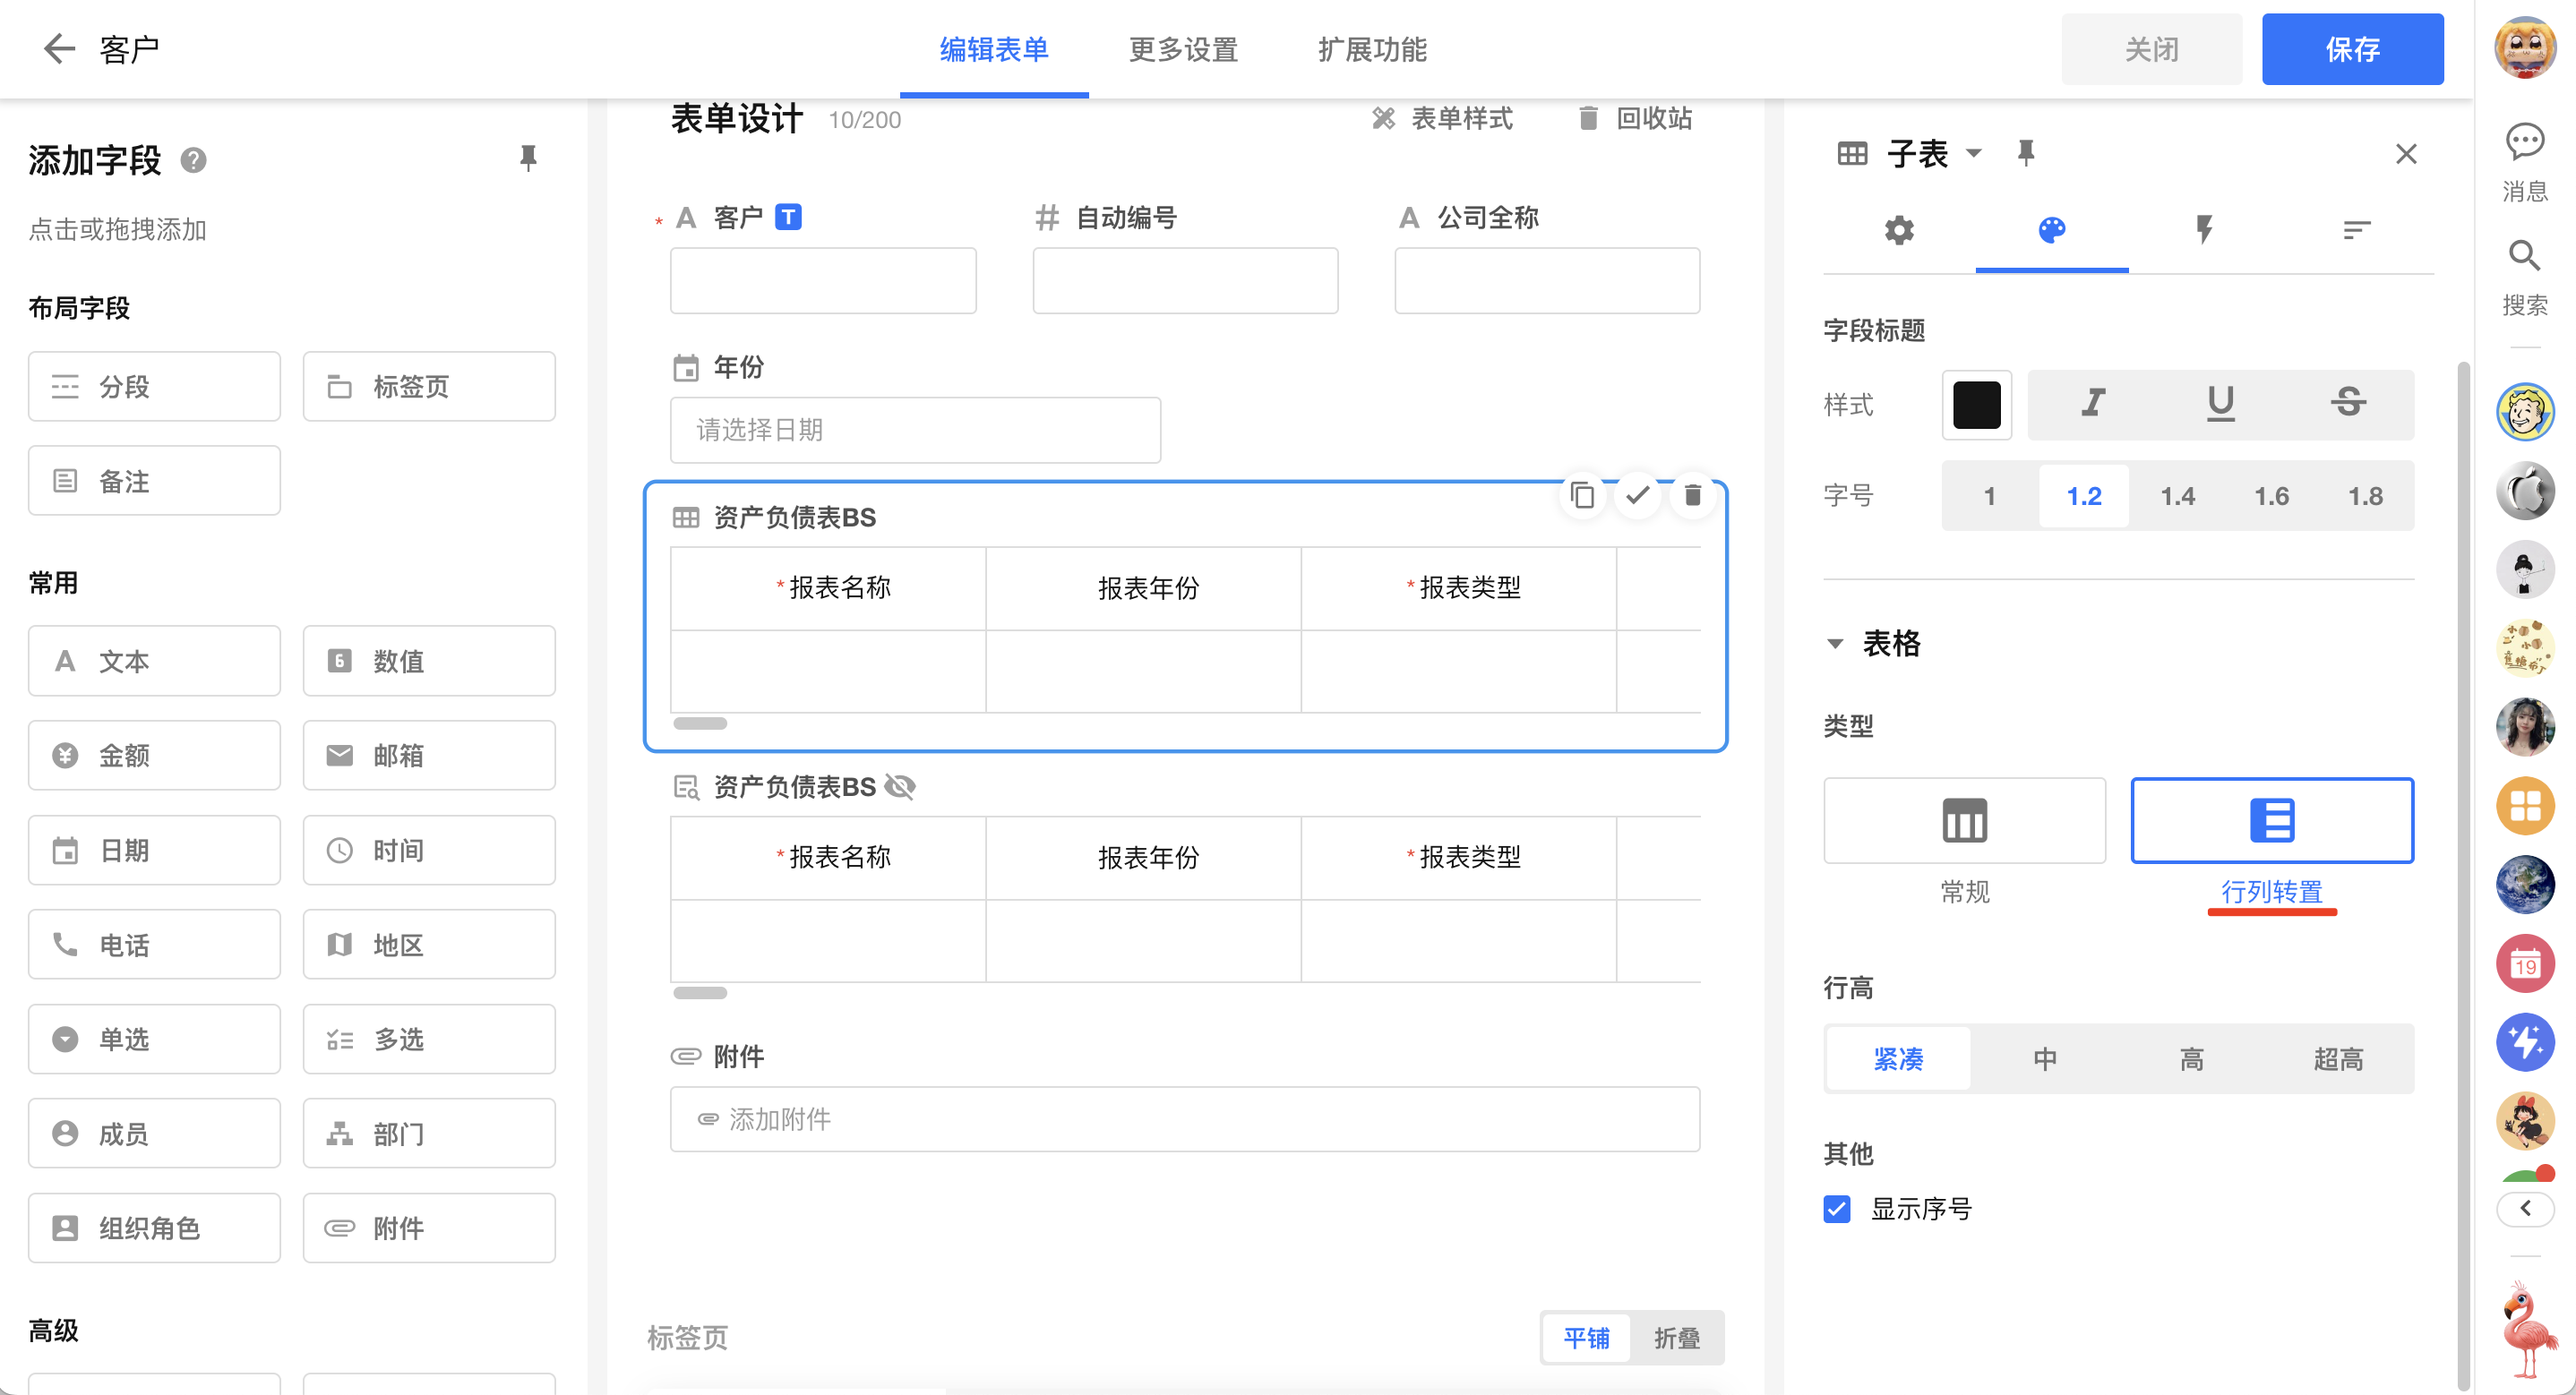Go back using the left arrow
2576x1395 pixels.
[x=59, y=49]
